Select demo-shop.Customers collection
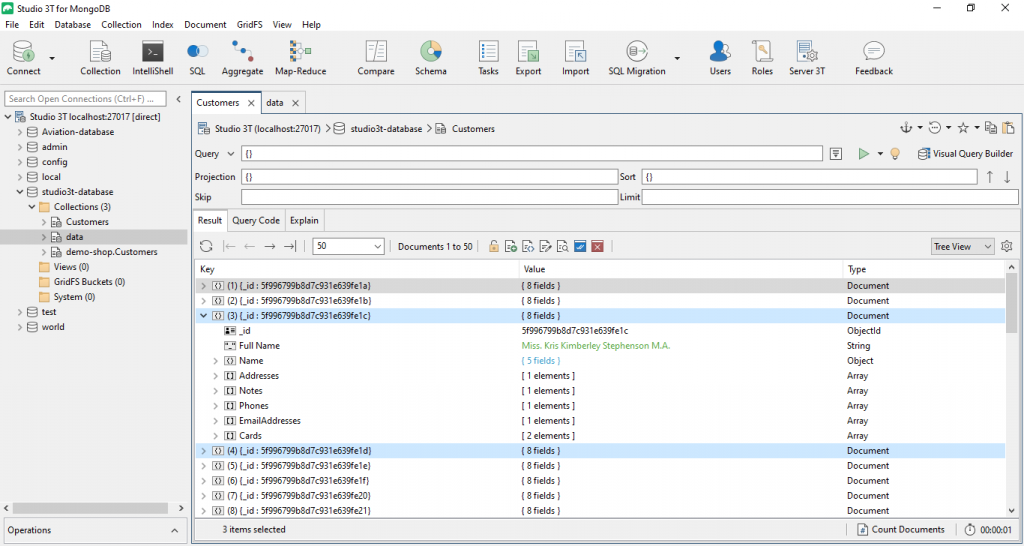 (111, 252)
